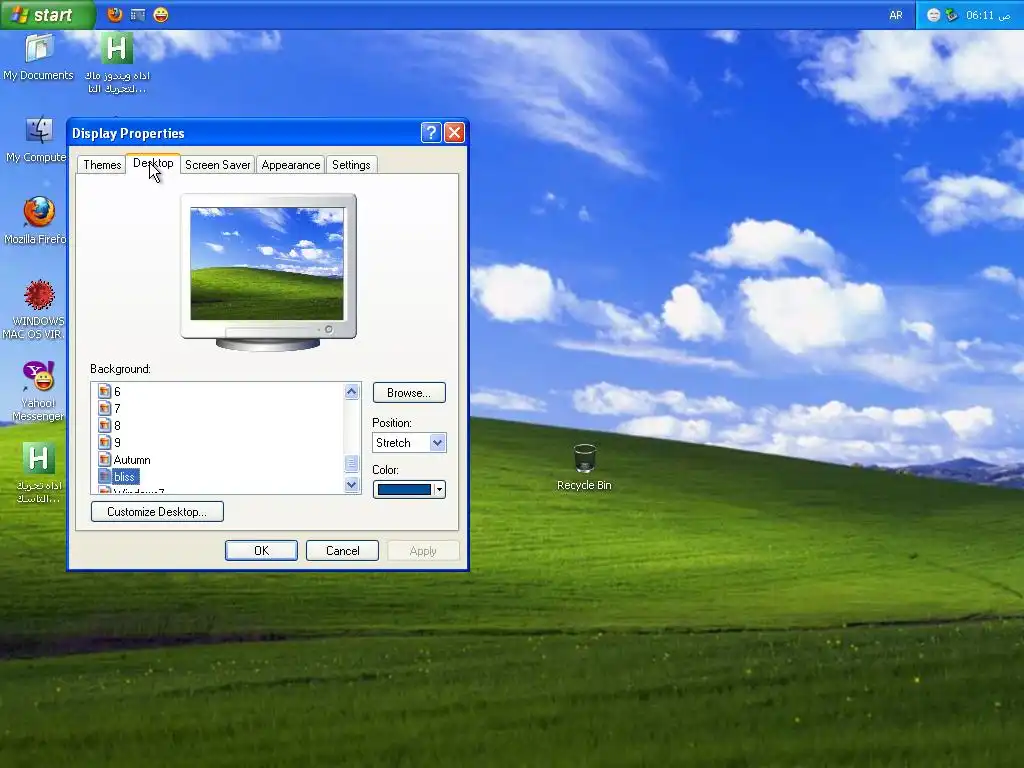Select the Recycle Bin icon
1024x768 pixels.
(584, 467)
